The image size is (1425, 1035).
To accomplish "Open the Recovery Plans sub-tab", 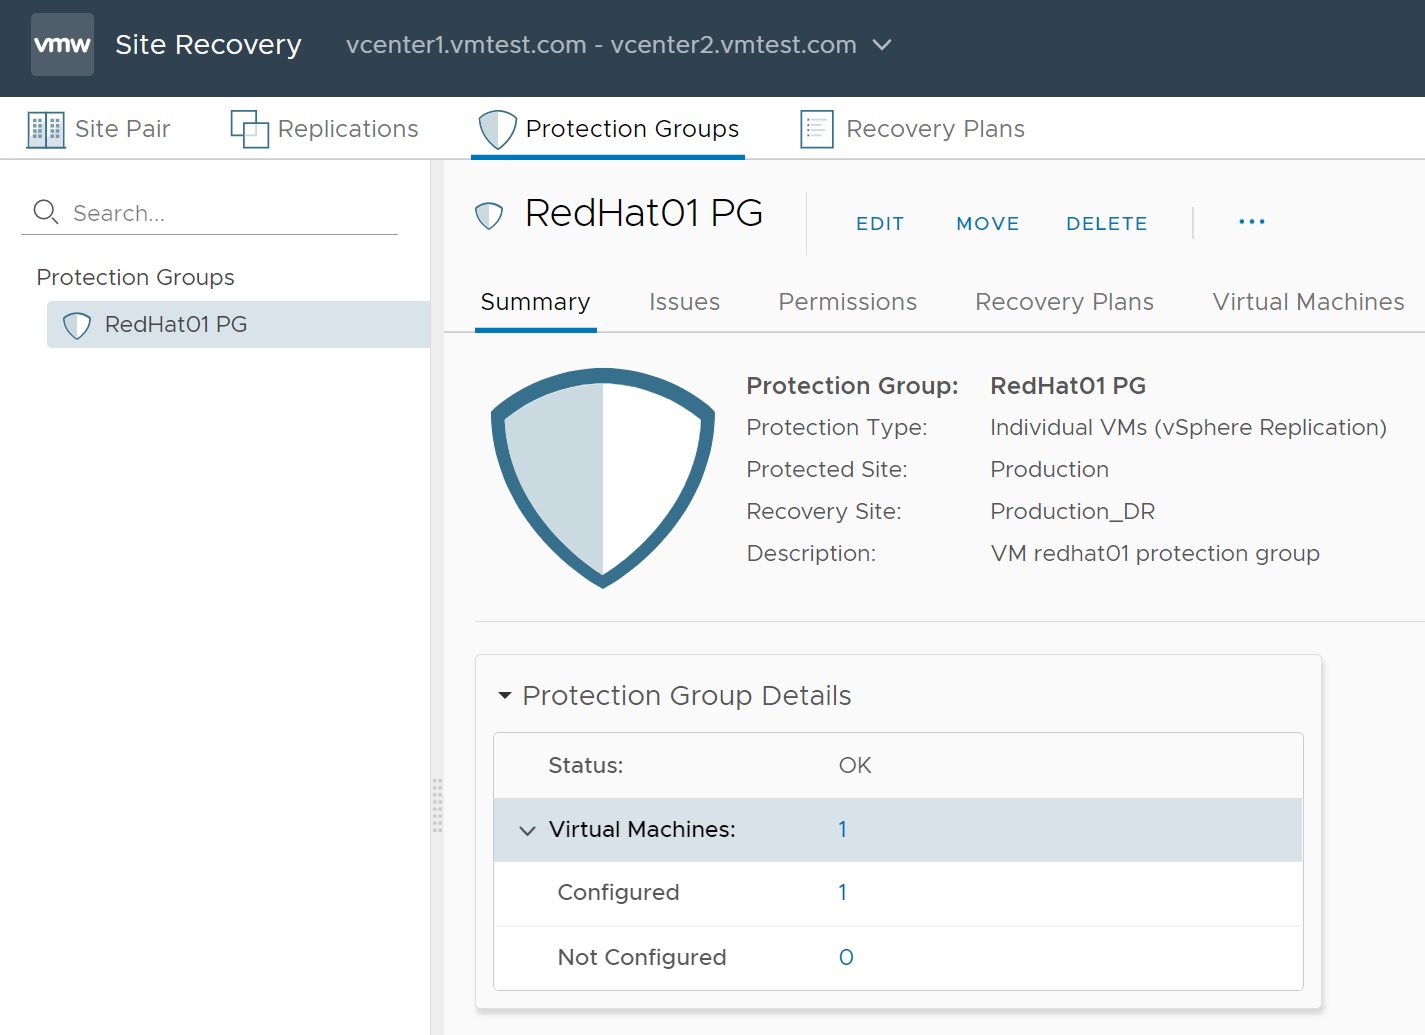I will [1064, 302].
